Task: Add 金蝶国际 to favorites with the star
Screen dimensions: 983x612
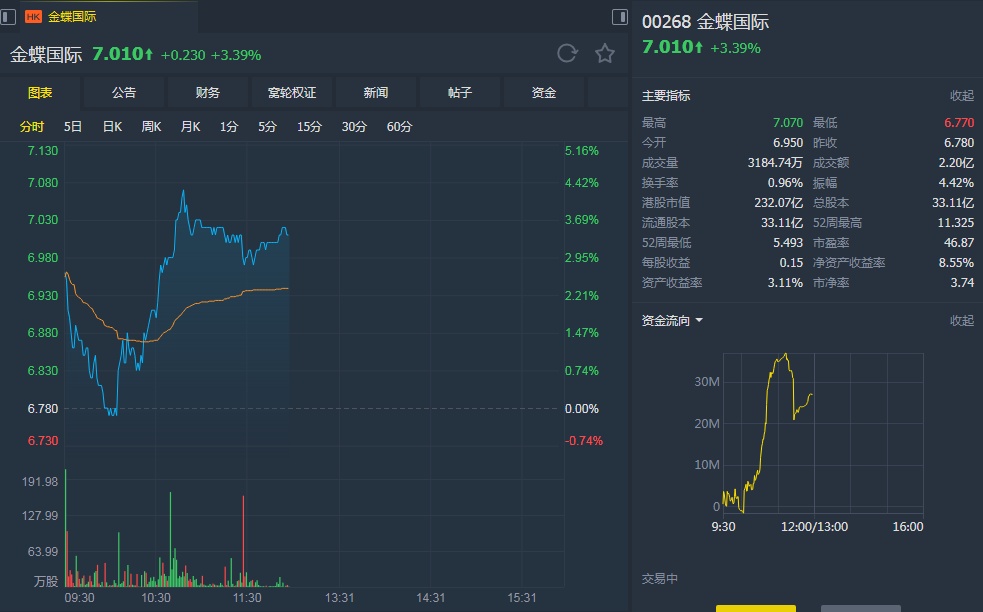Action: tap(604, 53)
